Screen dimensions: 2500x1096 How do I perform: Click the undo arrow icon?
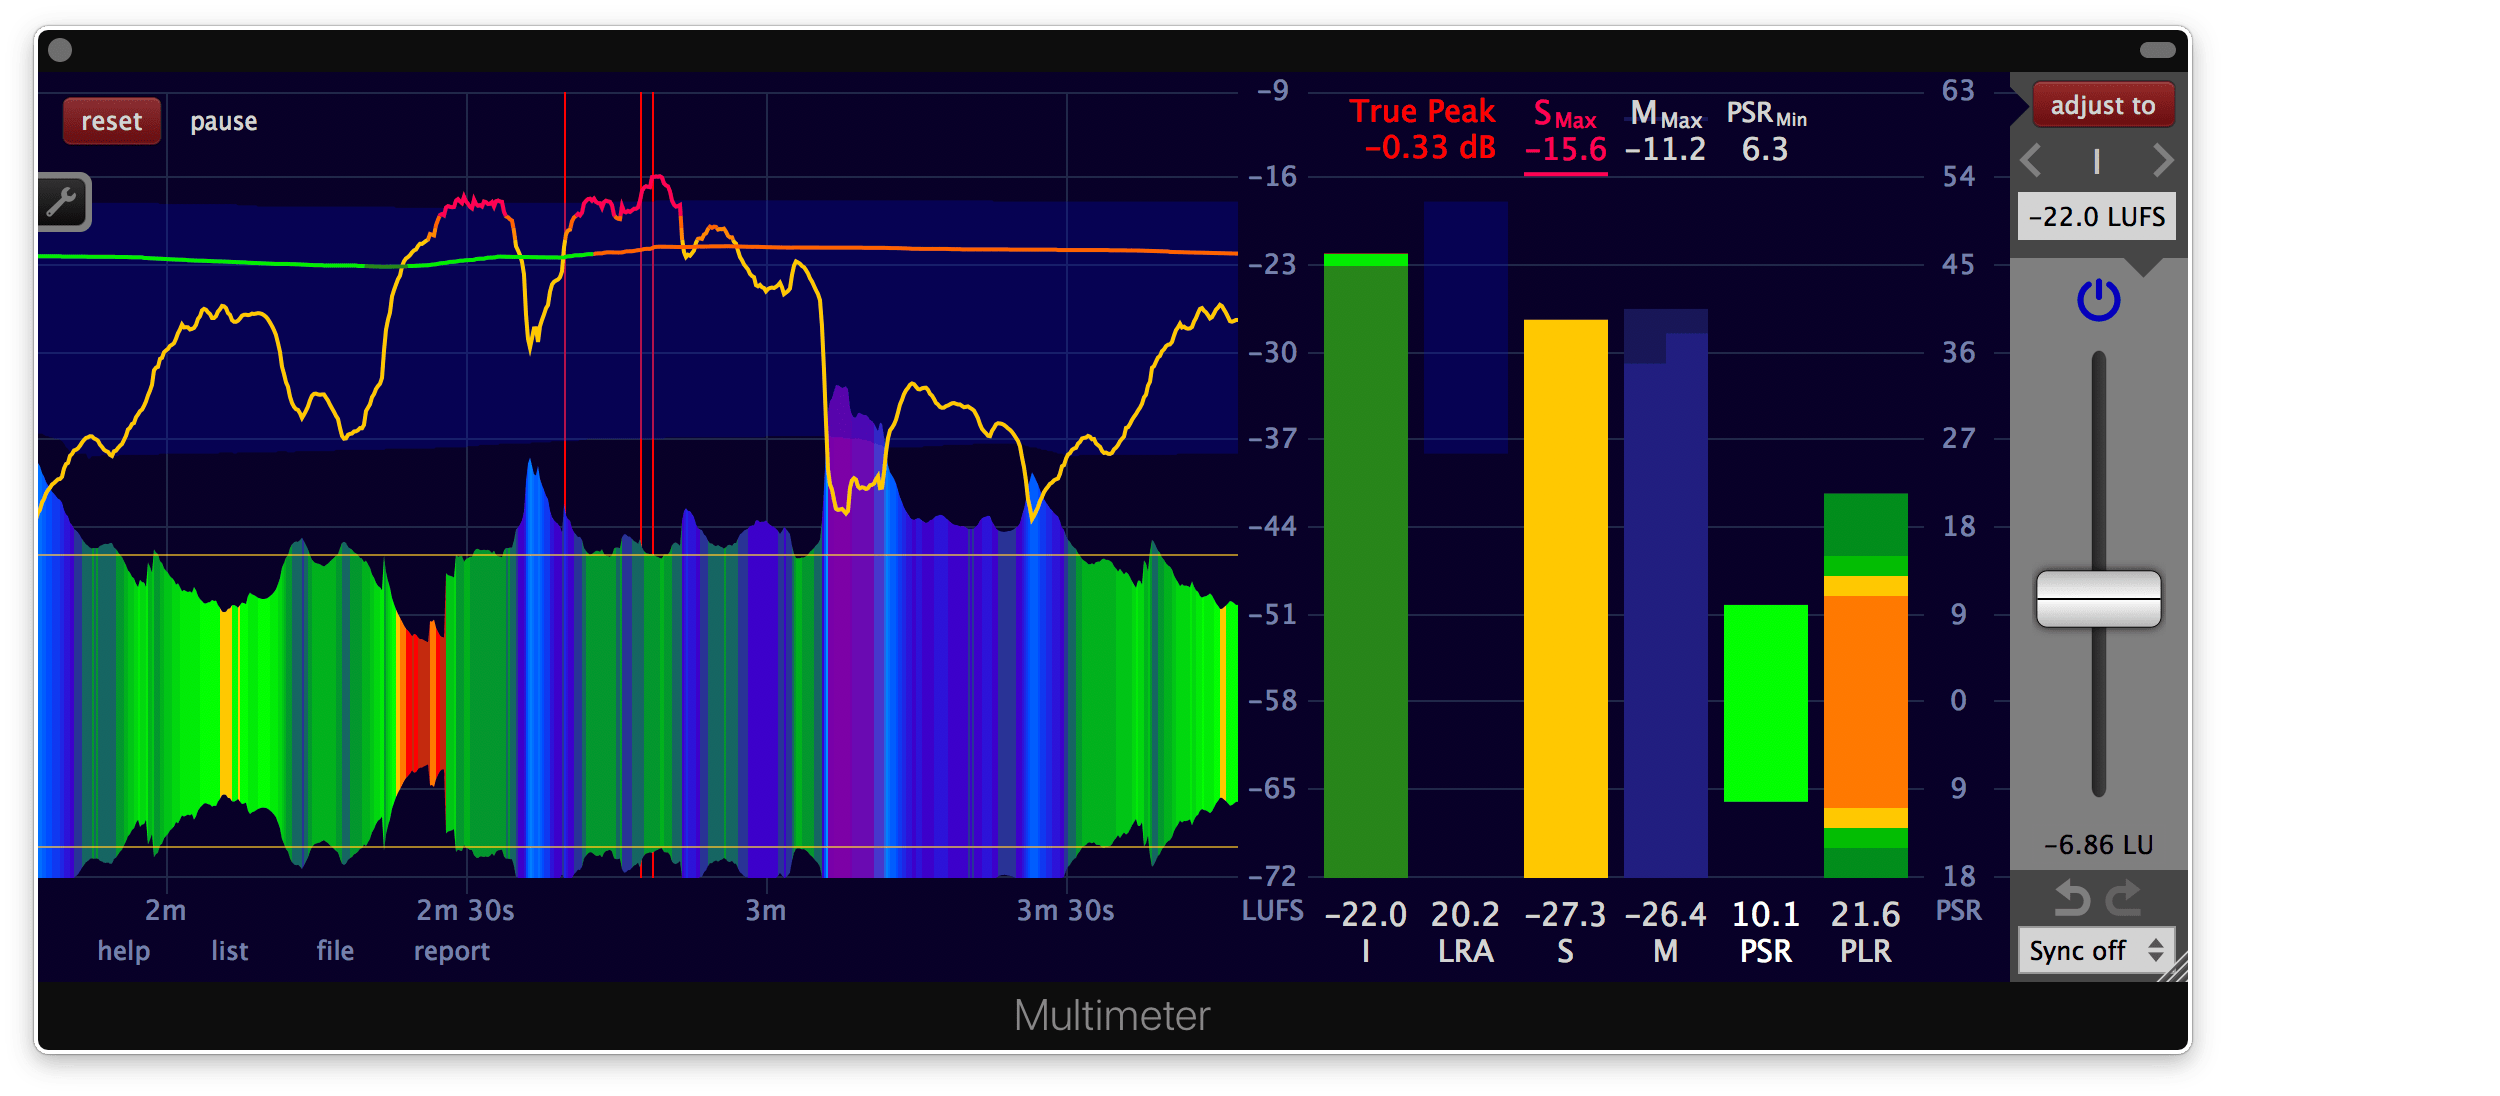click(2072, 898)
